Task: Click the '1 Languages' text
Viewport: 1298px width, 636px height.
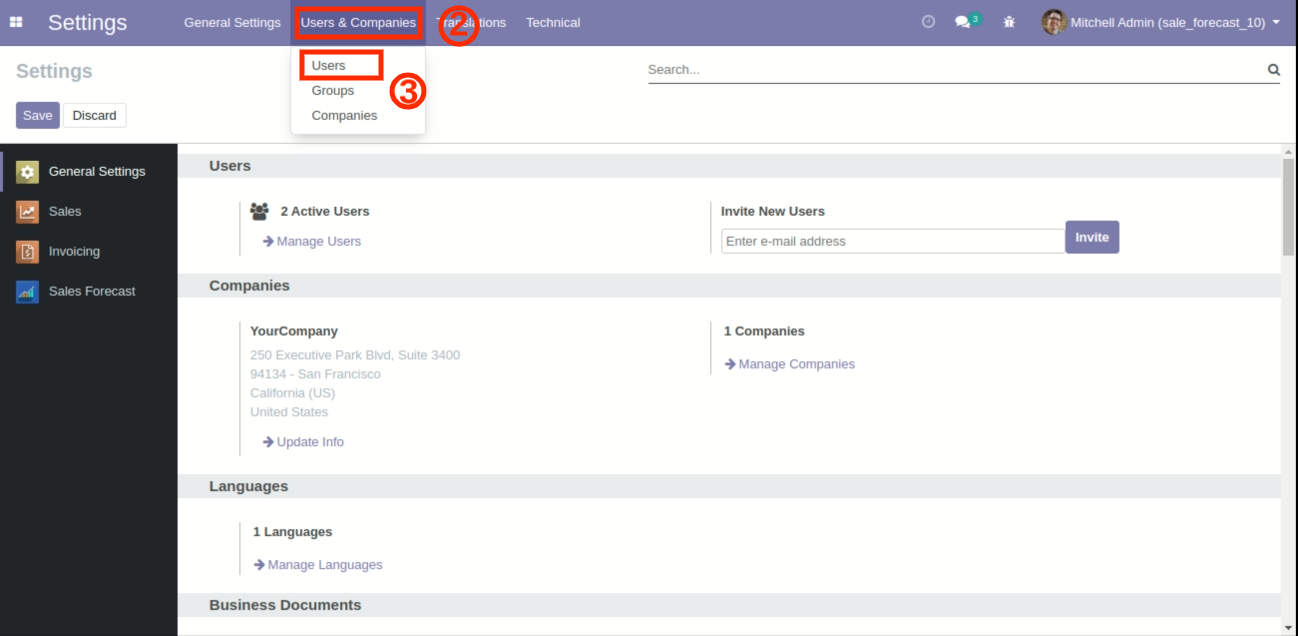Action: pos(293,532)
